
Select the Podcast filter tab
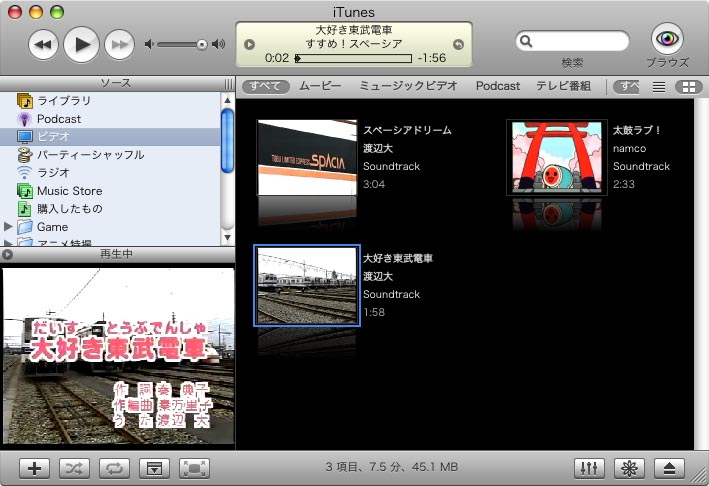498,86
